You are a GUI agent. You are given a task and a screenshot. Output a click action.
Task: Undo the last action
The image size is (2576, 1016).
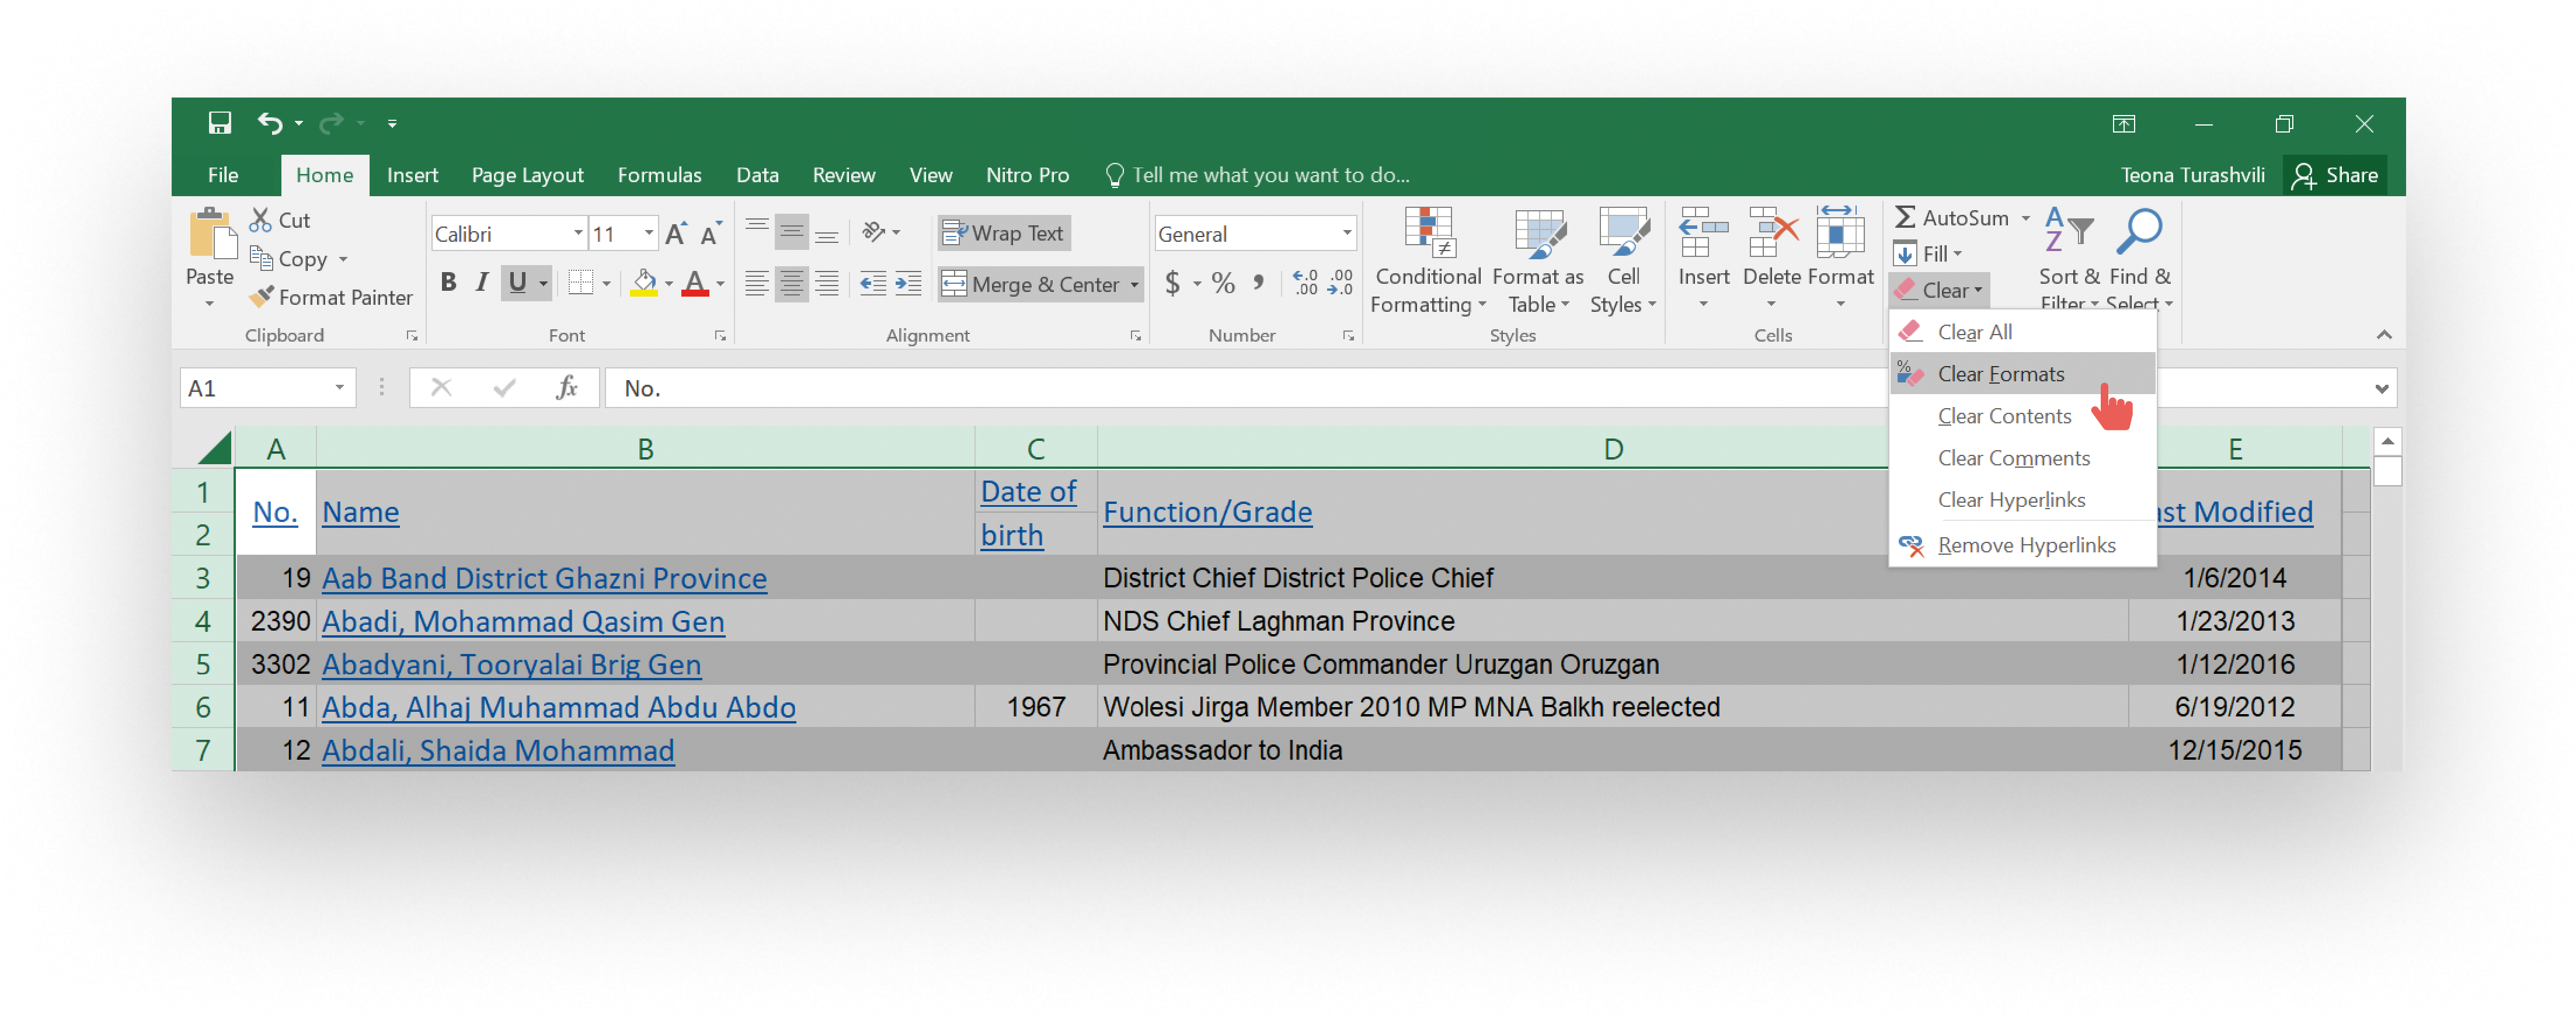(x=269, y=123)
